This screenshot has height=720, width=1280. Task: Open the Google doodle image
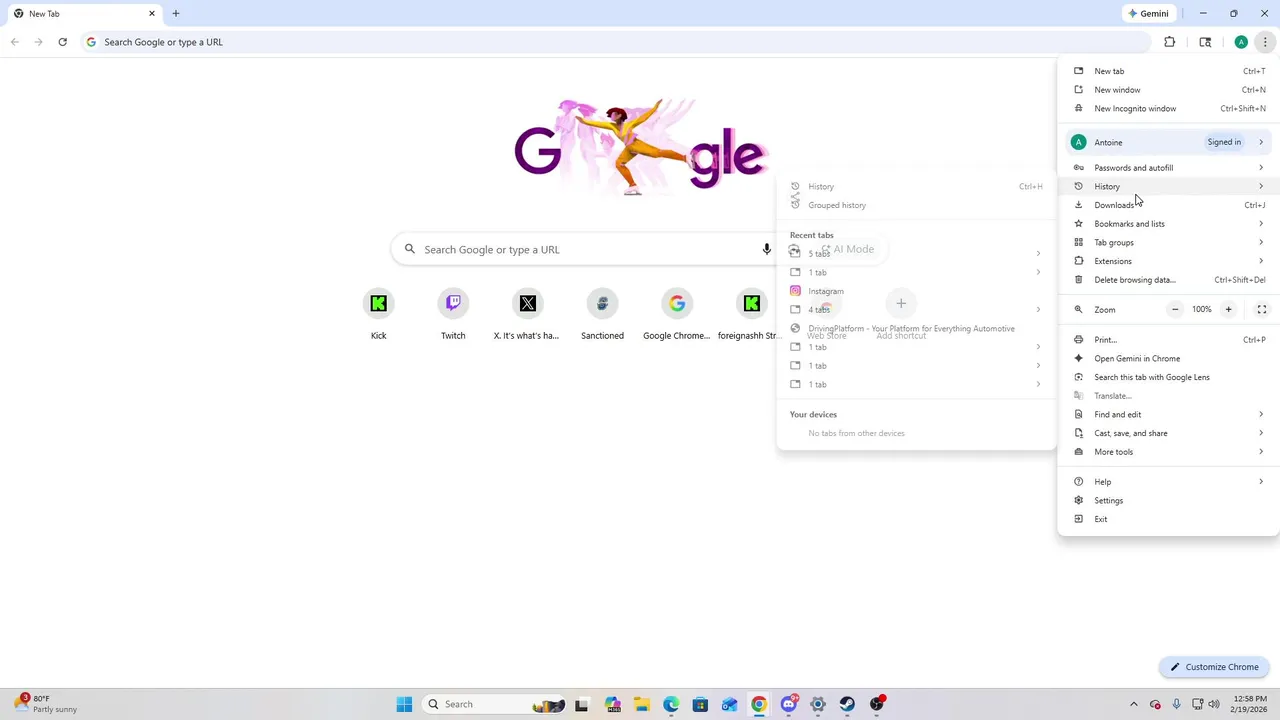pyautogui.click(x=641, y=146)
